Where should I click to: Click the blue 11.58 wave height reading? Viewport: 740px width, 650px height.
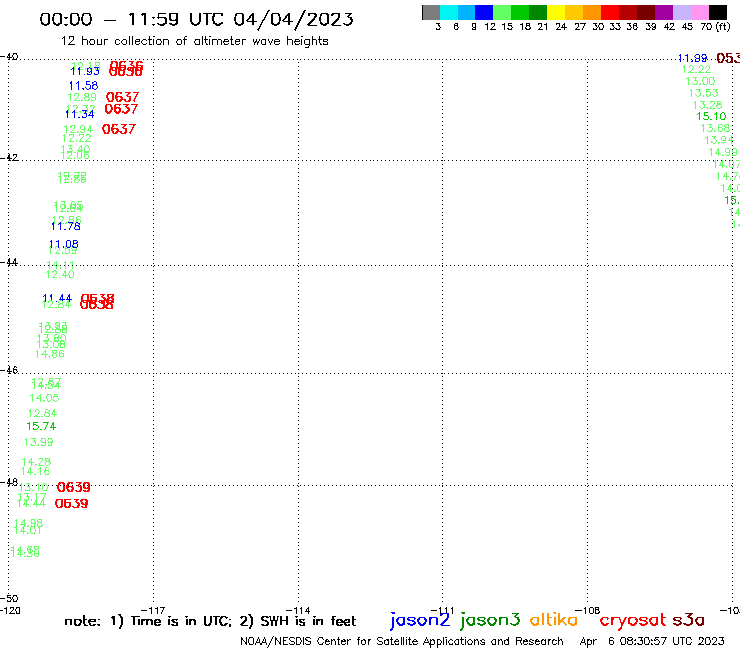click(x=84, y=86)
